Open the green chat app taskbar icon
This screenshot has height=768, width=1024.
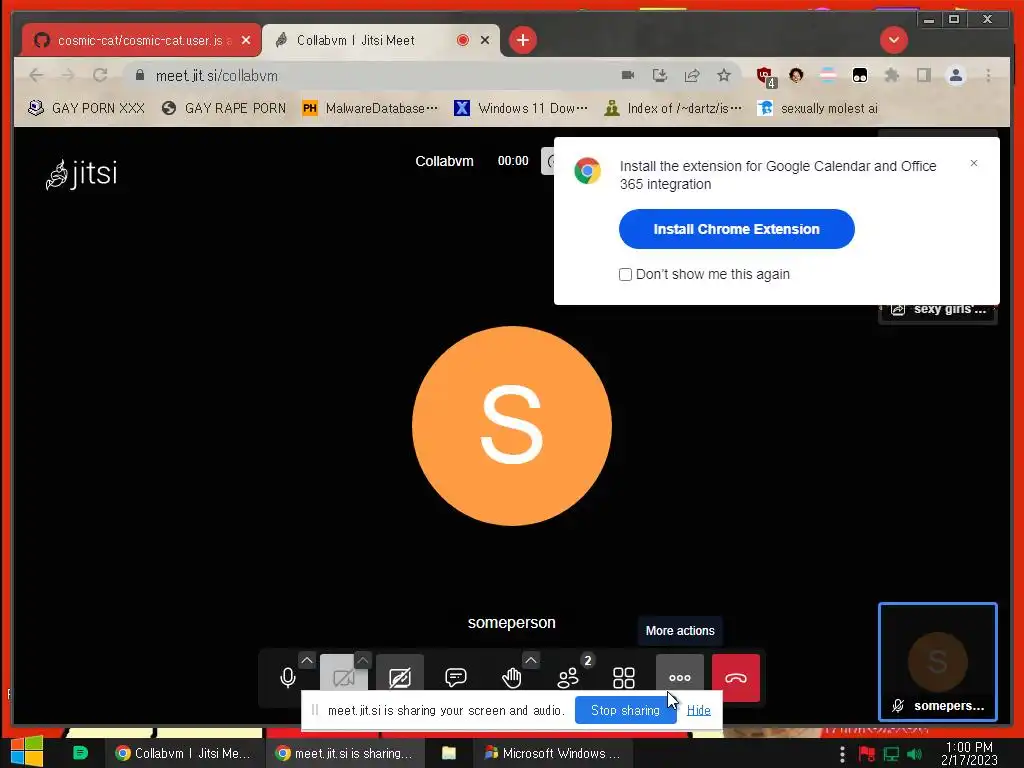tap(80, 753)
